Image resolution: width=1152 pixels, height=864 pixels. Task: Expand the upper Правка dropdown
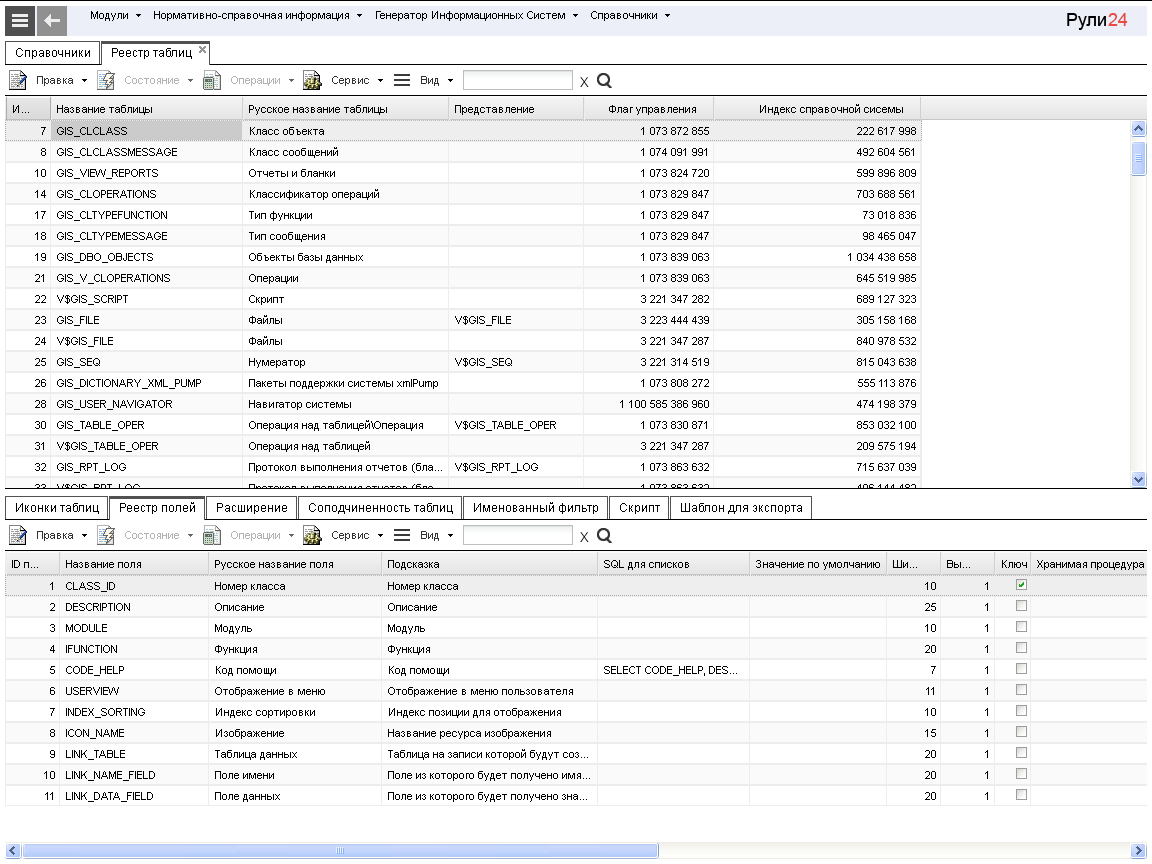[84, 81]
